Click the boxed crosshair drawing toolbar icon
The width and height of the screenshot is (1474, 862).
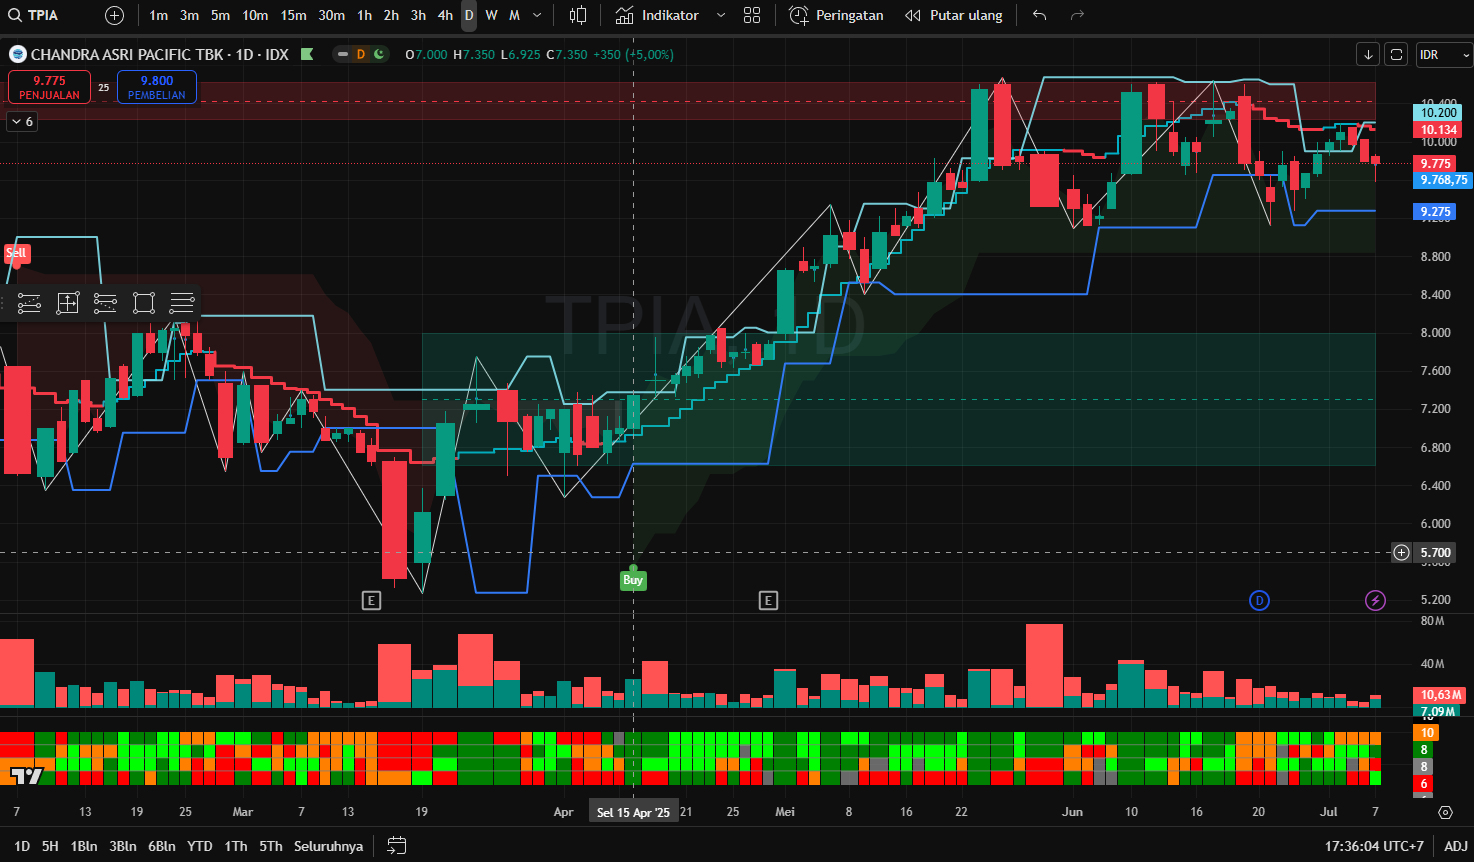(67, 303)
